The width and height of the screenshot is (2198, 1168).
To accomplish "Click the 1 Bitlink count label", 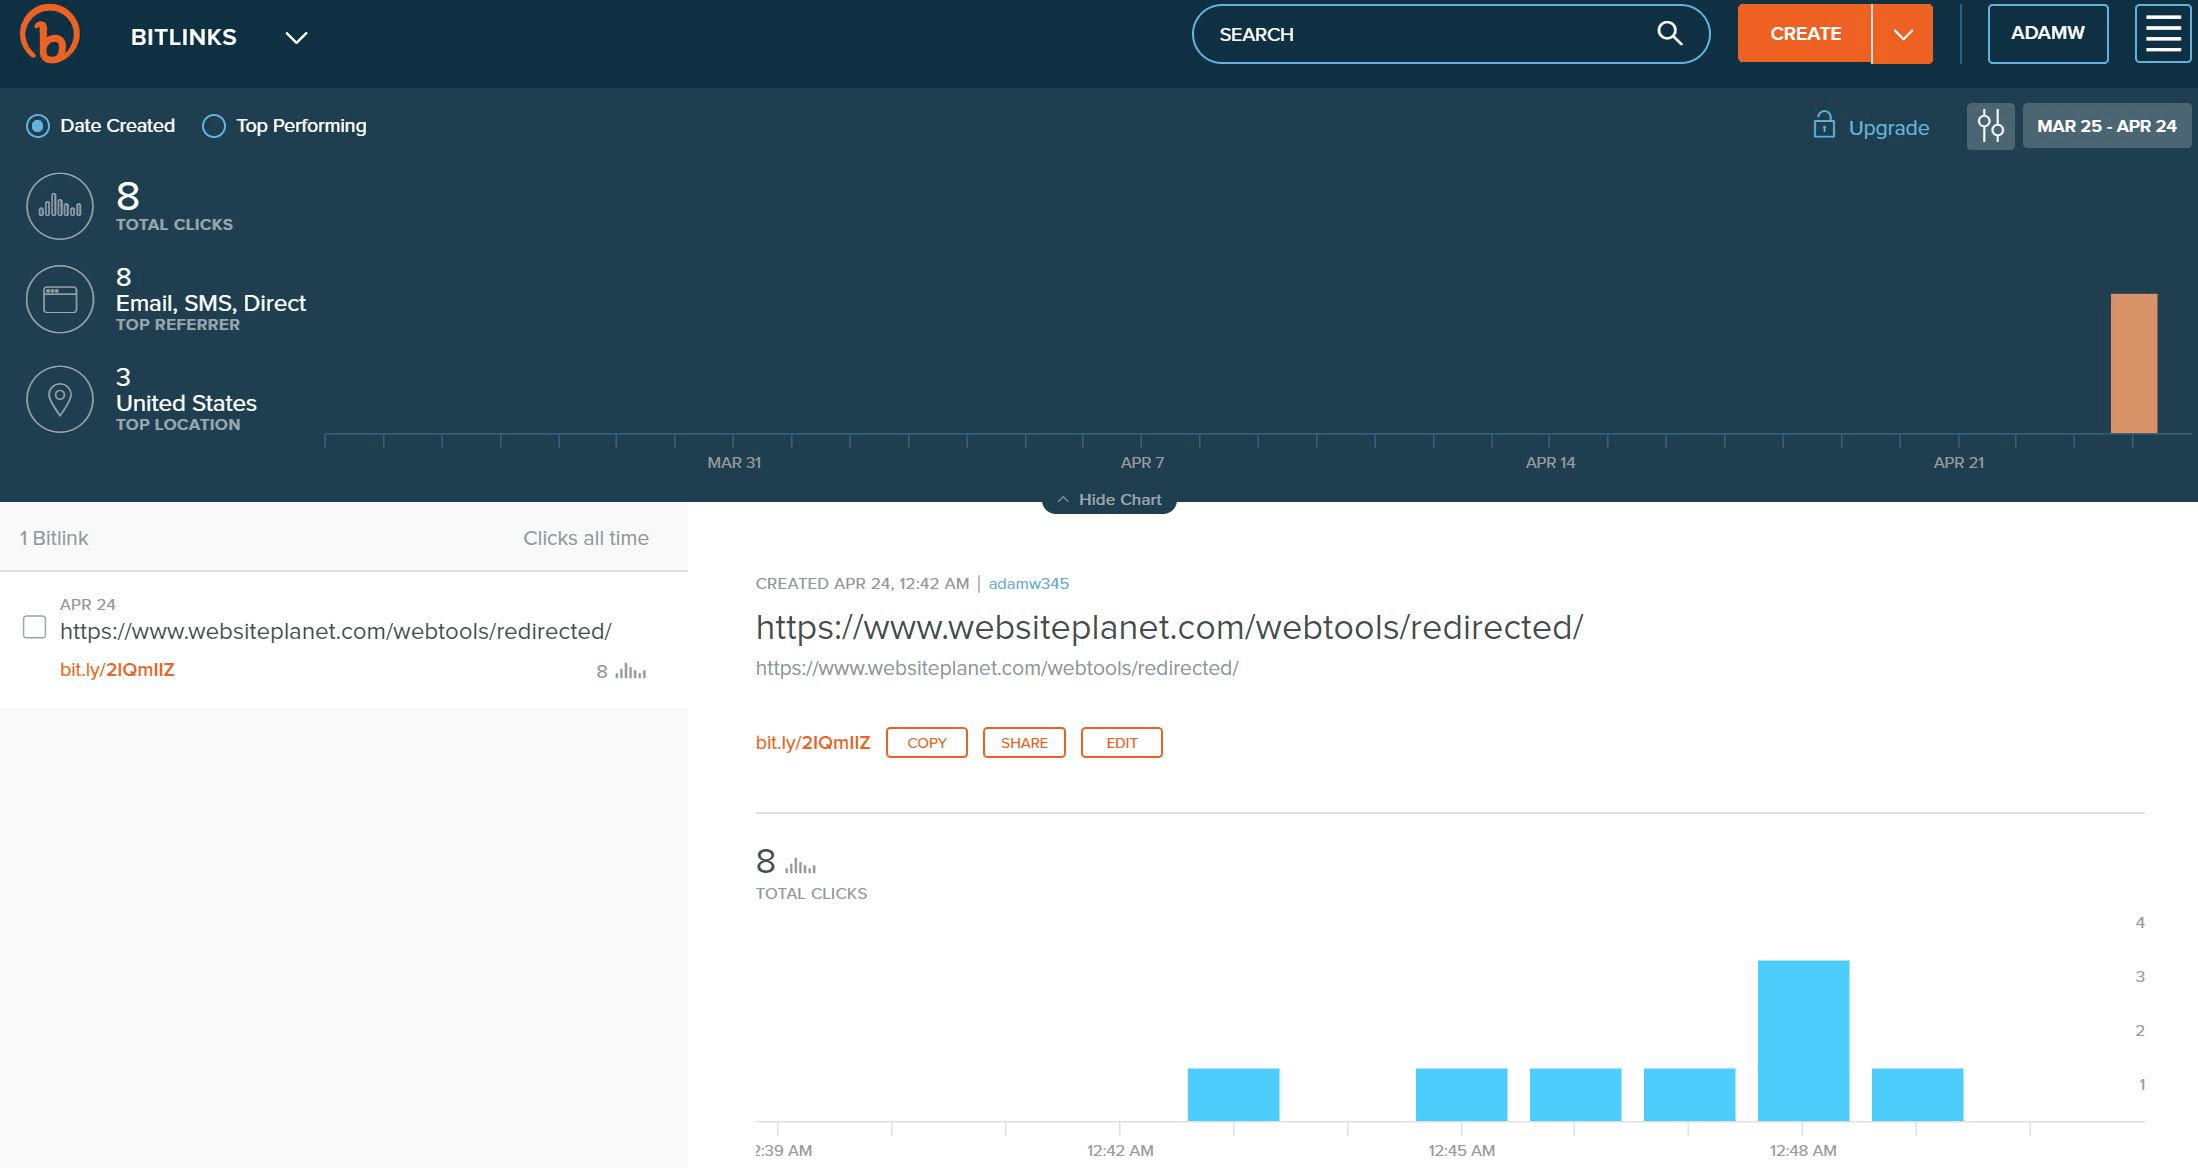I will tap(54, 538).
